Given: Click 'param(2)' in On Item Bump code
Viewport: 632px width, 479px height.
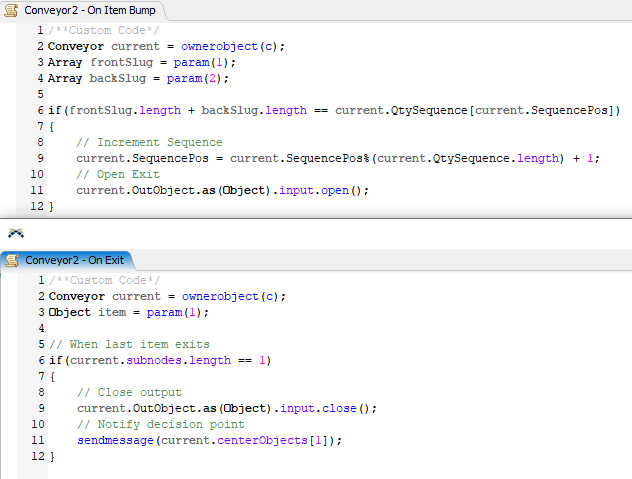Looking at the screenshot, I should pyautogui.click(x=194, y=78).
